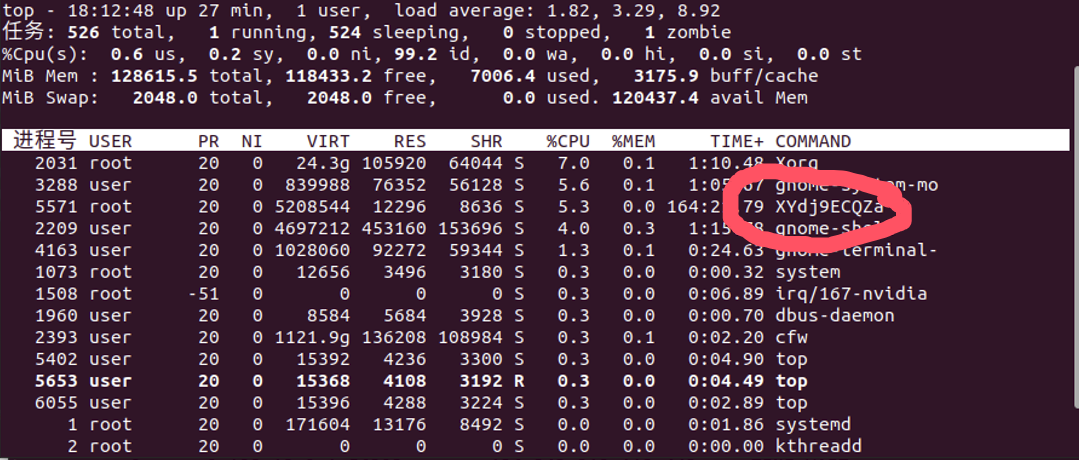This screenshot has width=1079, height=460.
Task: Click the %MEM column header
Action: pyautogui.click(x=633, y=141)
